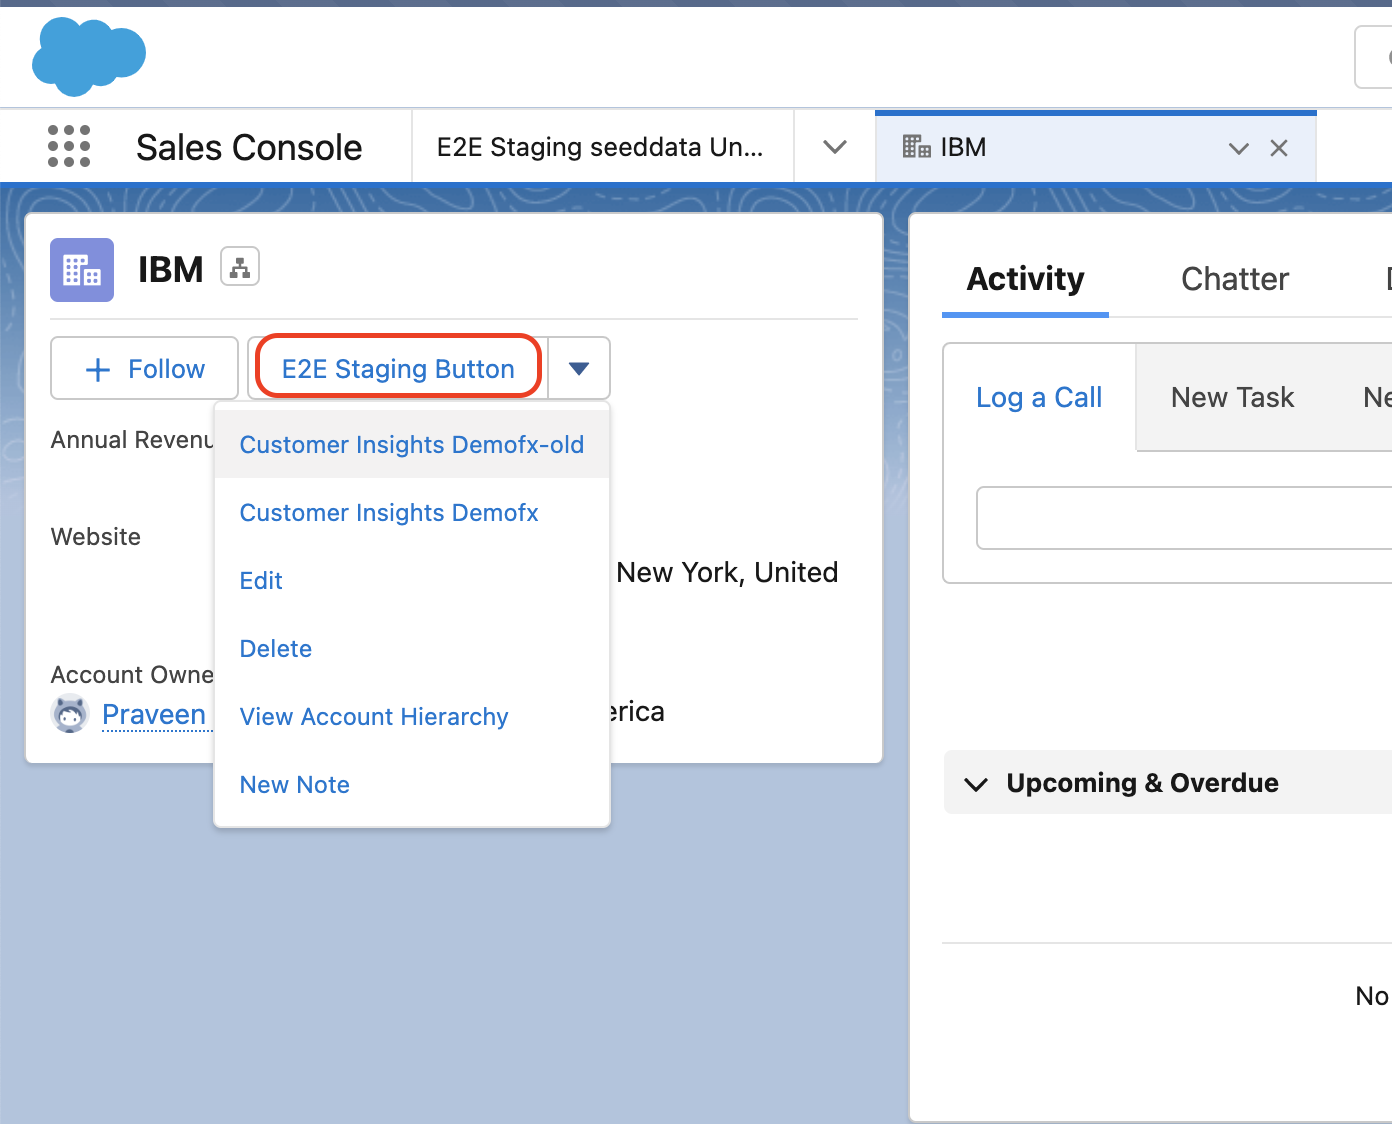1392x1124 pixels.
Task: Open the New Task tab
Action: [1232, 398]
